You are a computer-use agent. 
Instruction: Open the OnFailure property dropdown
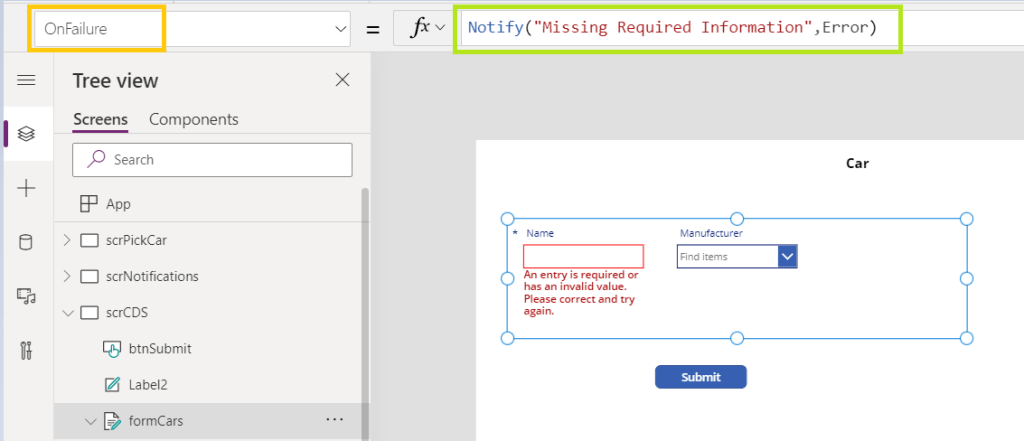[x=337, y=29]
